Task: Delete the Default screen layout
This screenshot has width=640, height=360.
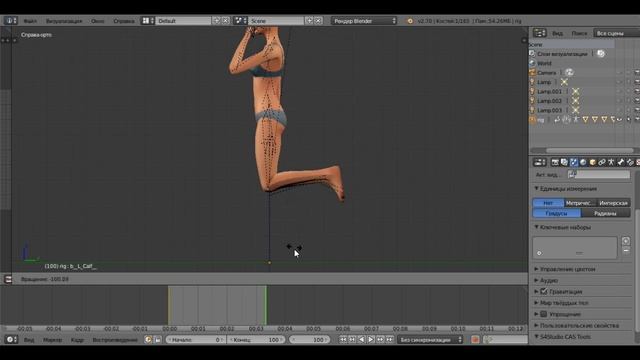Action: point(225,20)
